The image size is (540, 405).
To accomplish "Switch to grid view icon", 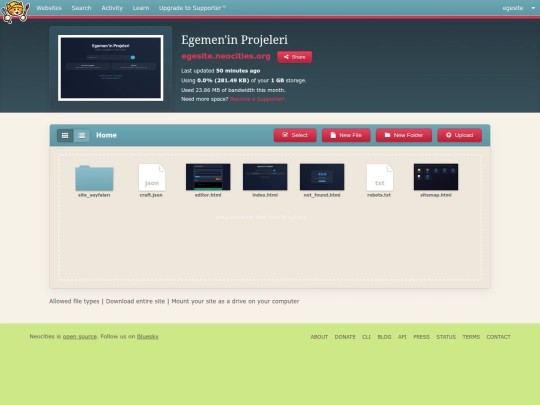I will [x=65, y=135].
